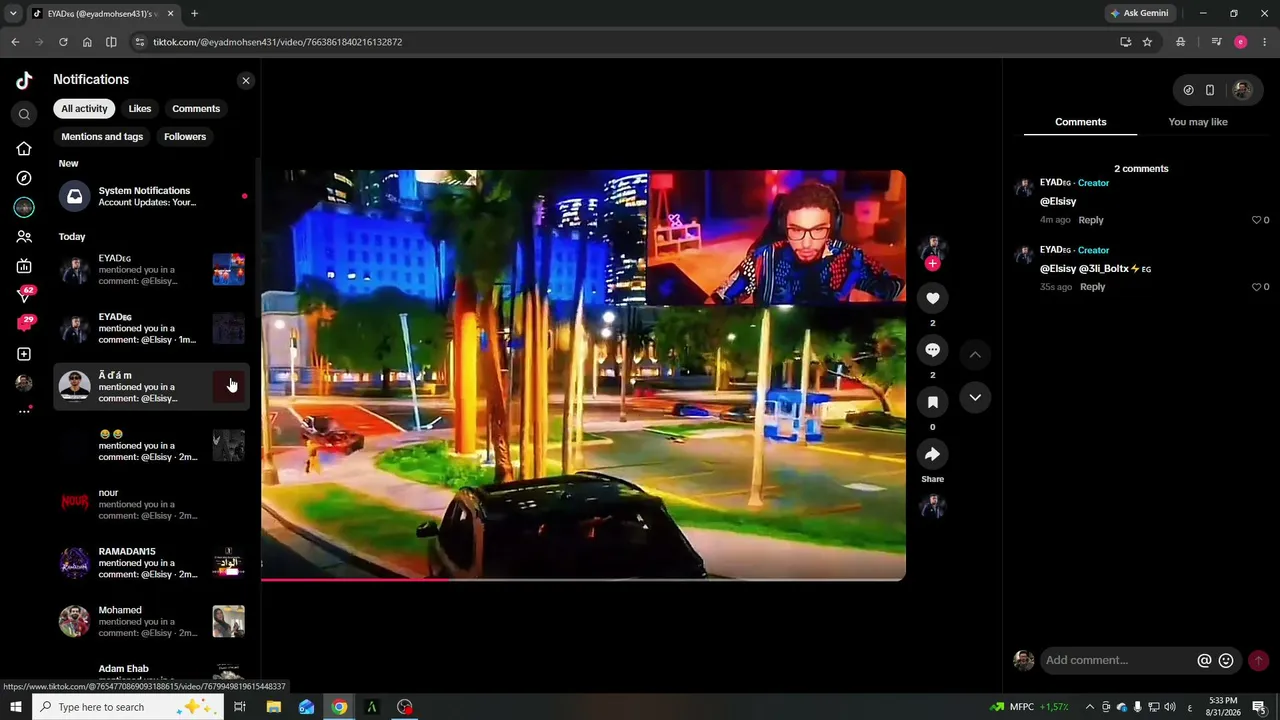Like the video with the heart icon
This screenshot has width=1280, height=720.
(x=932, y=298)
